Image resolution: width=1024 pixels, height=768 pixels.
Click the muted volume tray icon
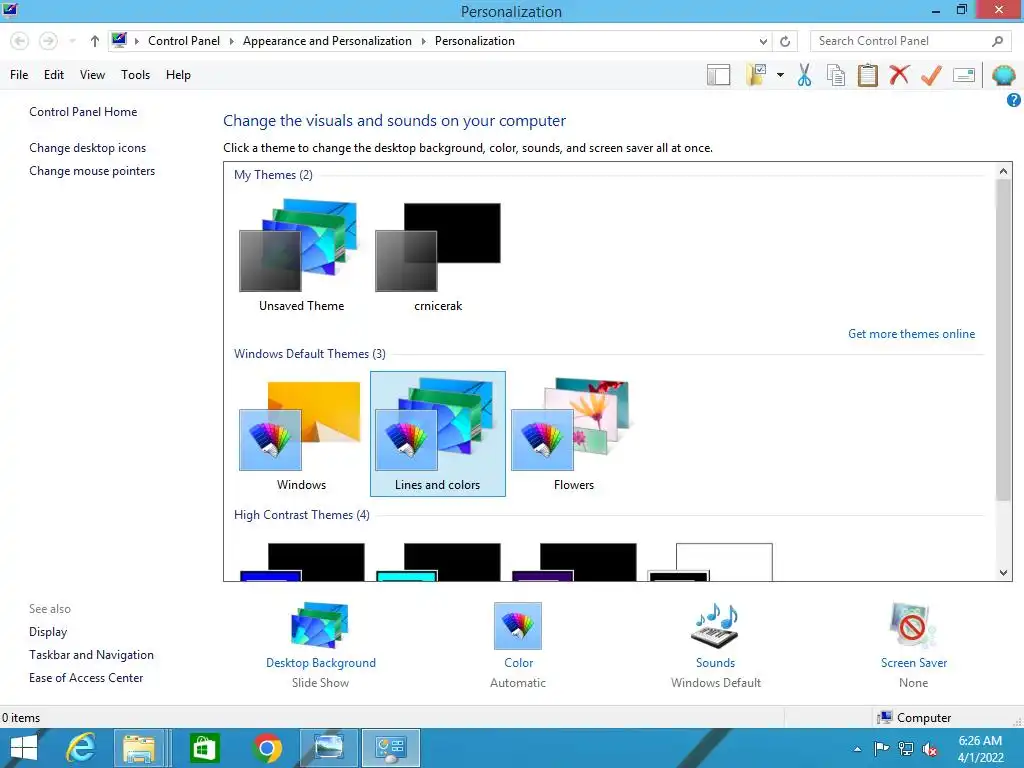(930, 749)
